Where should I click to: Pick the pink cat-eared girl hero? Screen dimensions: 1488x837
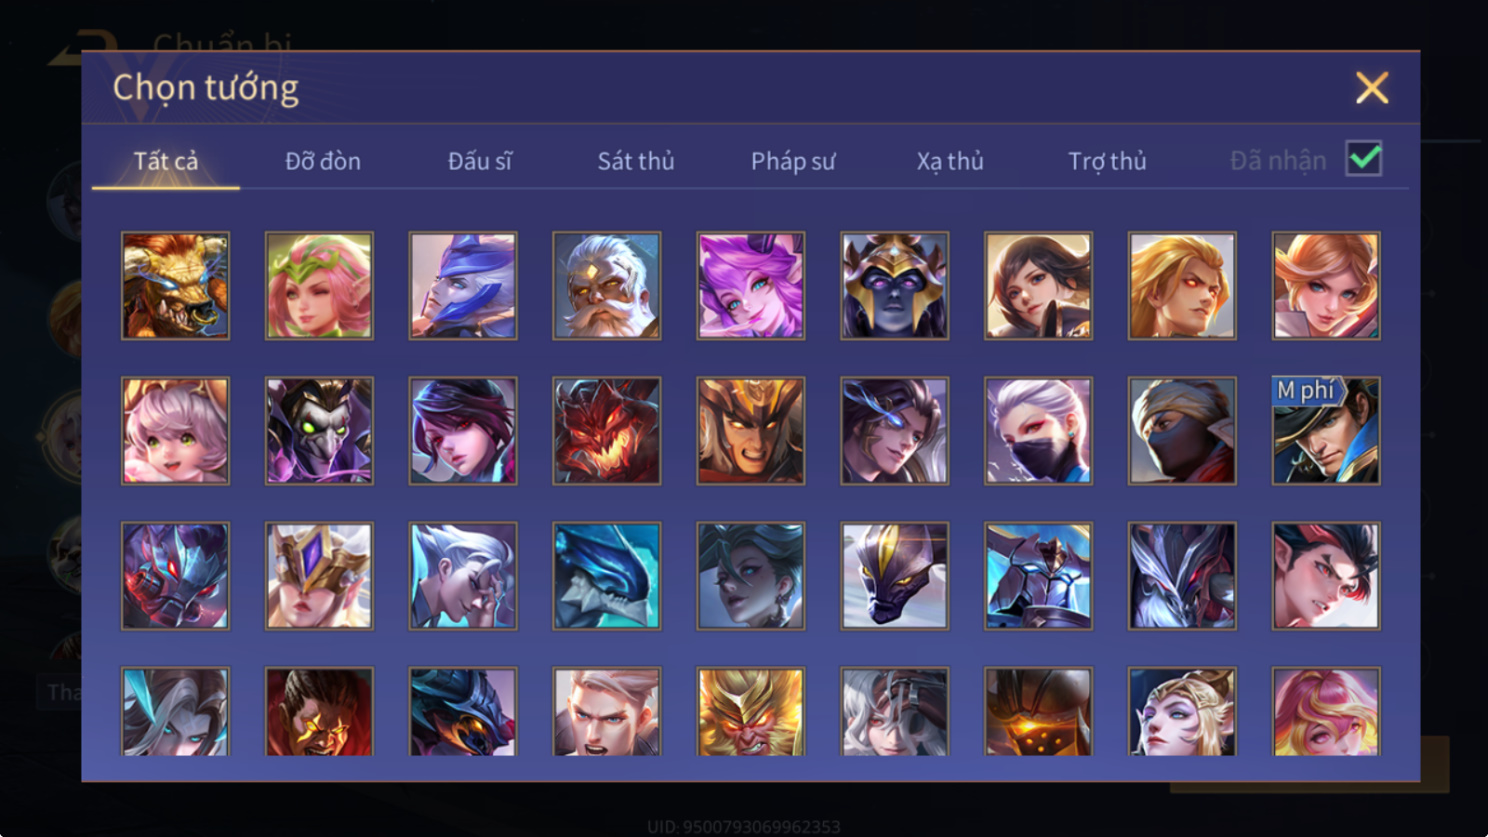click(x=175, y=431)
